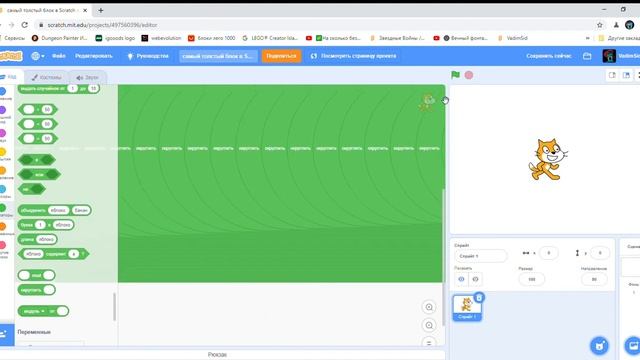Open the Редактировать menu
The image size is (640, 360).
coord(94,56)
